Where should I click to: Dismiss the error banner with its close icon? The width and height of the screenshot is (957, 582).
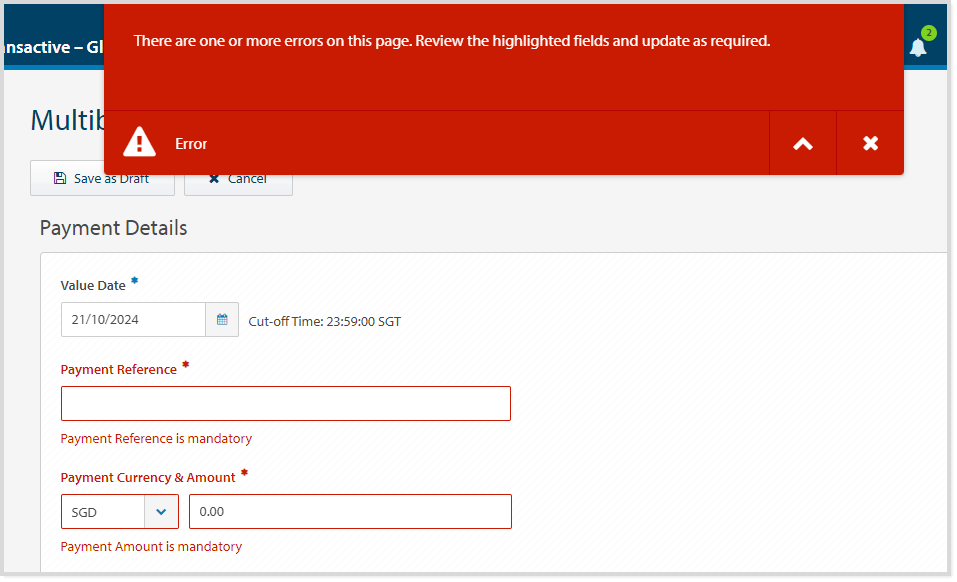869,142
